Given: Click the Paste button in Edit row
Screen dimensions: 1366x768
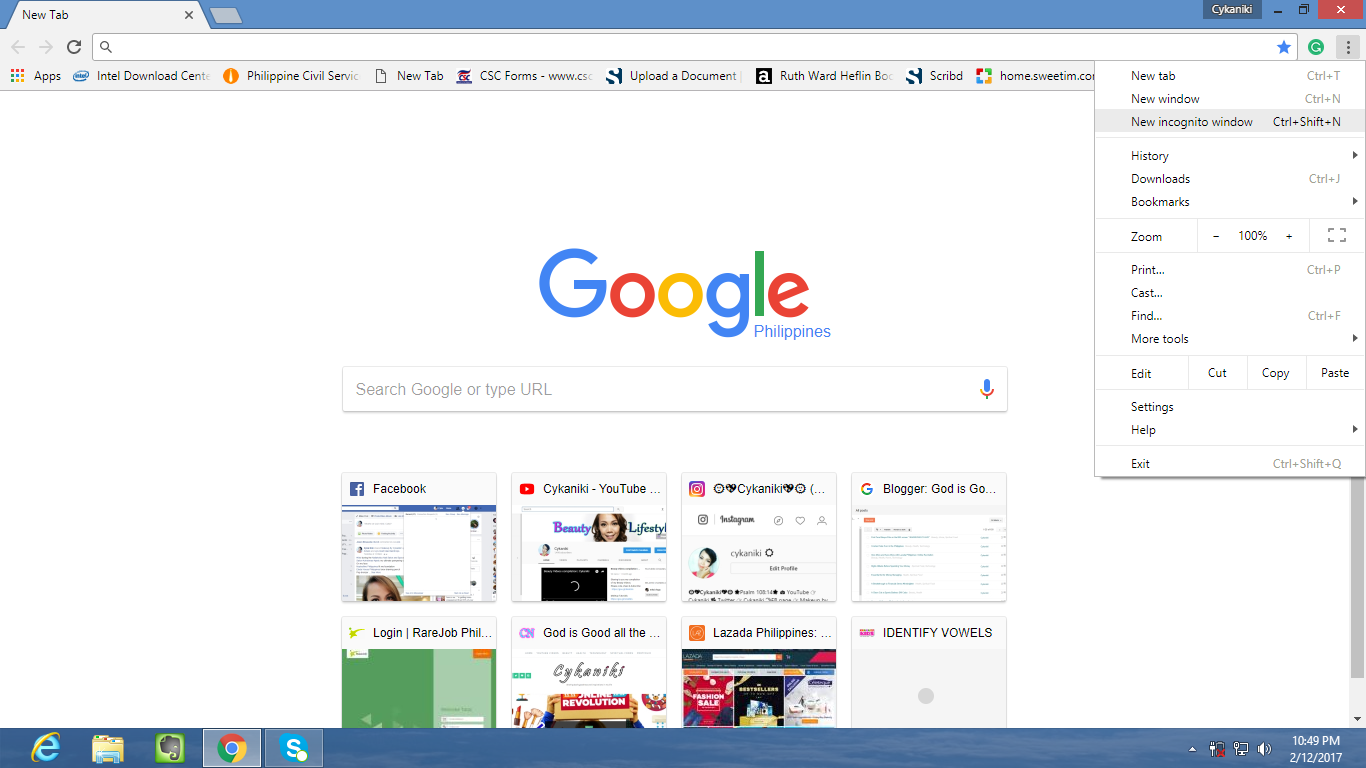Looking at the screenshot, I should click(1335, 373).
